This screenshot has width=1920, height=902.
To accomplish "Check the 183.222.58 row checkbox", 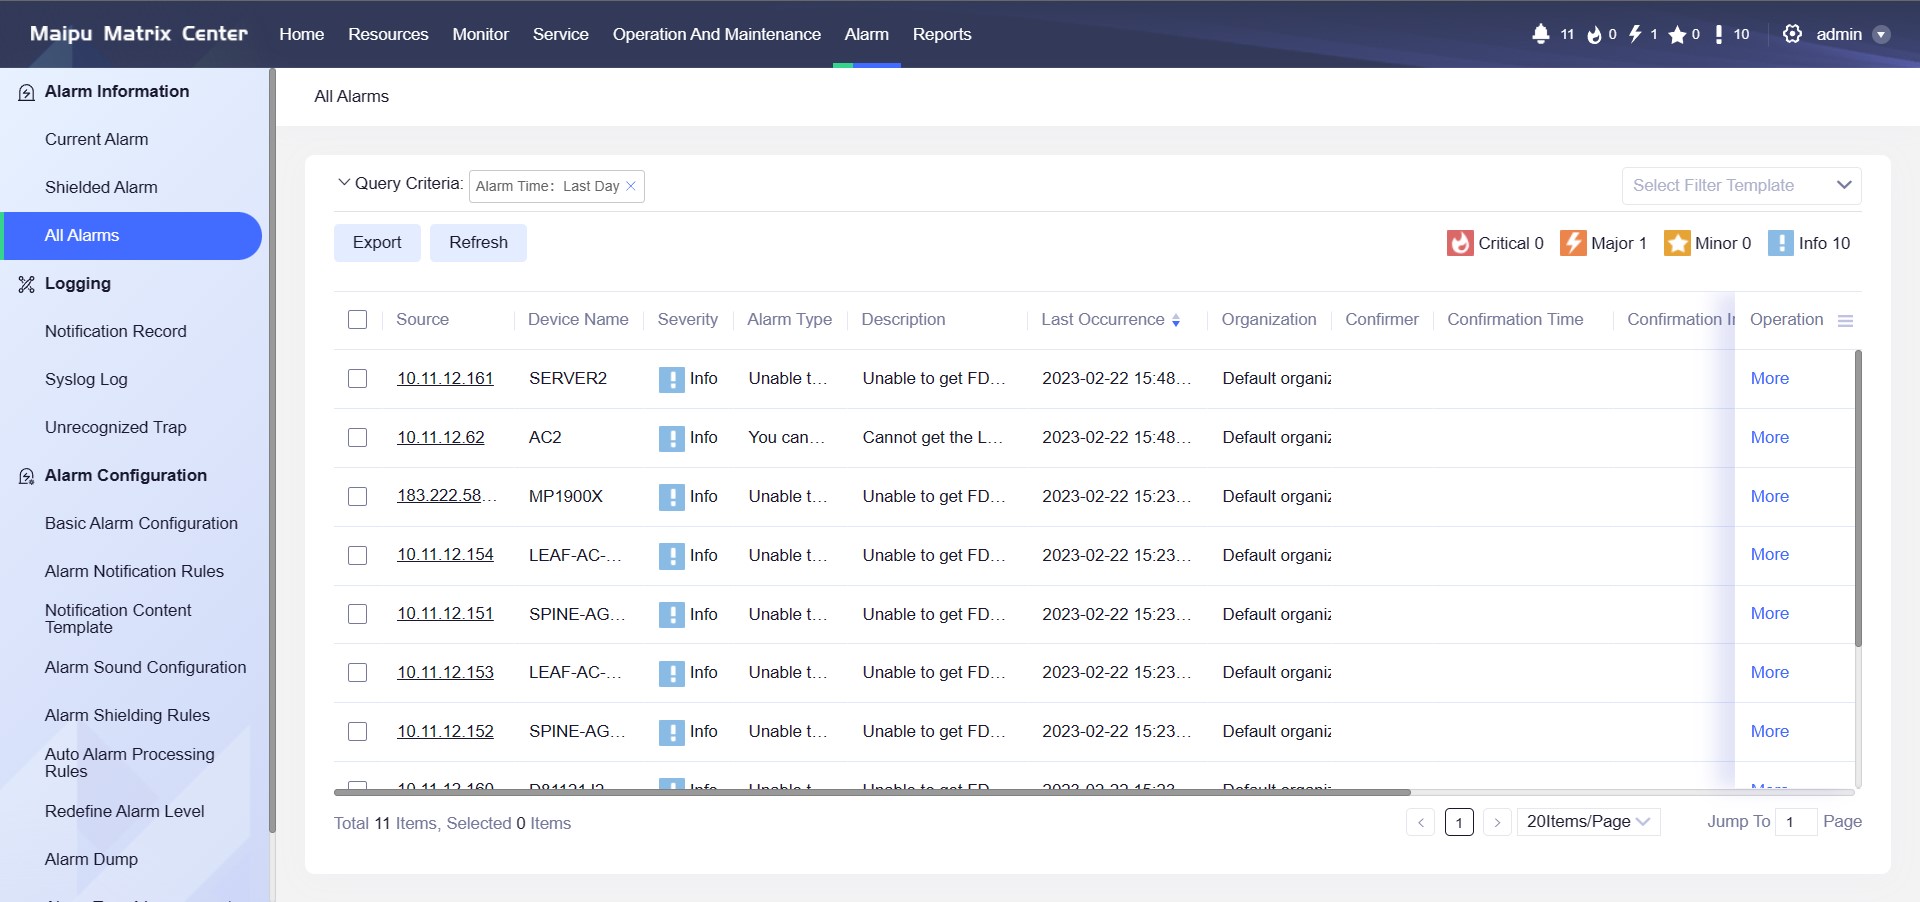I will point(357,496).
